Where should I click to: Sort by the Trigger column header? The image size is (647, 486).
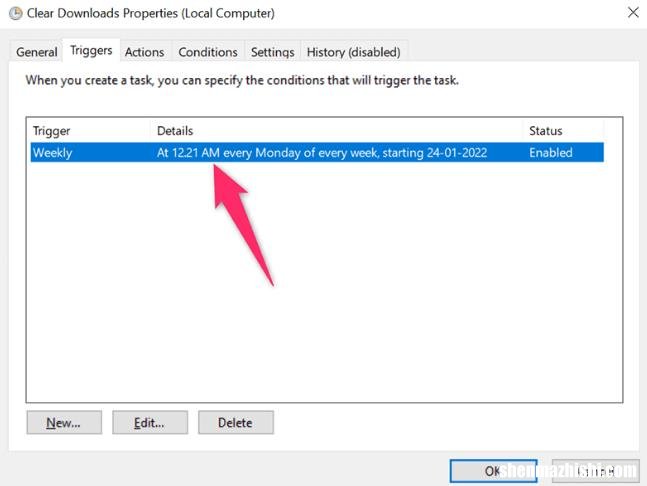[88, 131]
